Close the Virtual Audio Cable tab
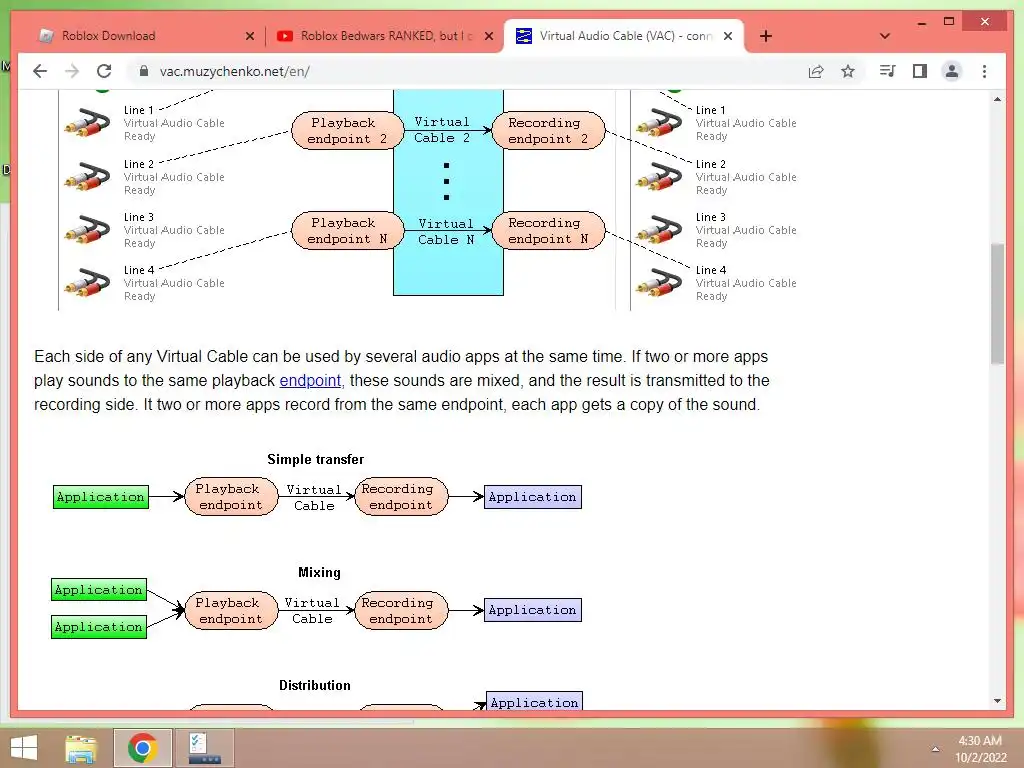 (x=728, y=36)
